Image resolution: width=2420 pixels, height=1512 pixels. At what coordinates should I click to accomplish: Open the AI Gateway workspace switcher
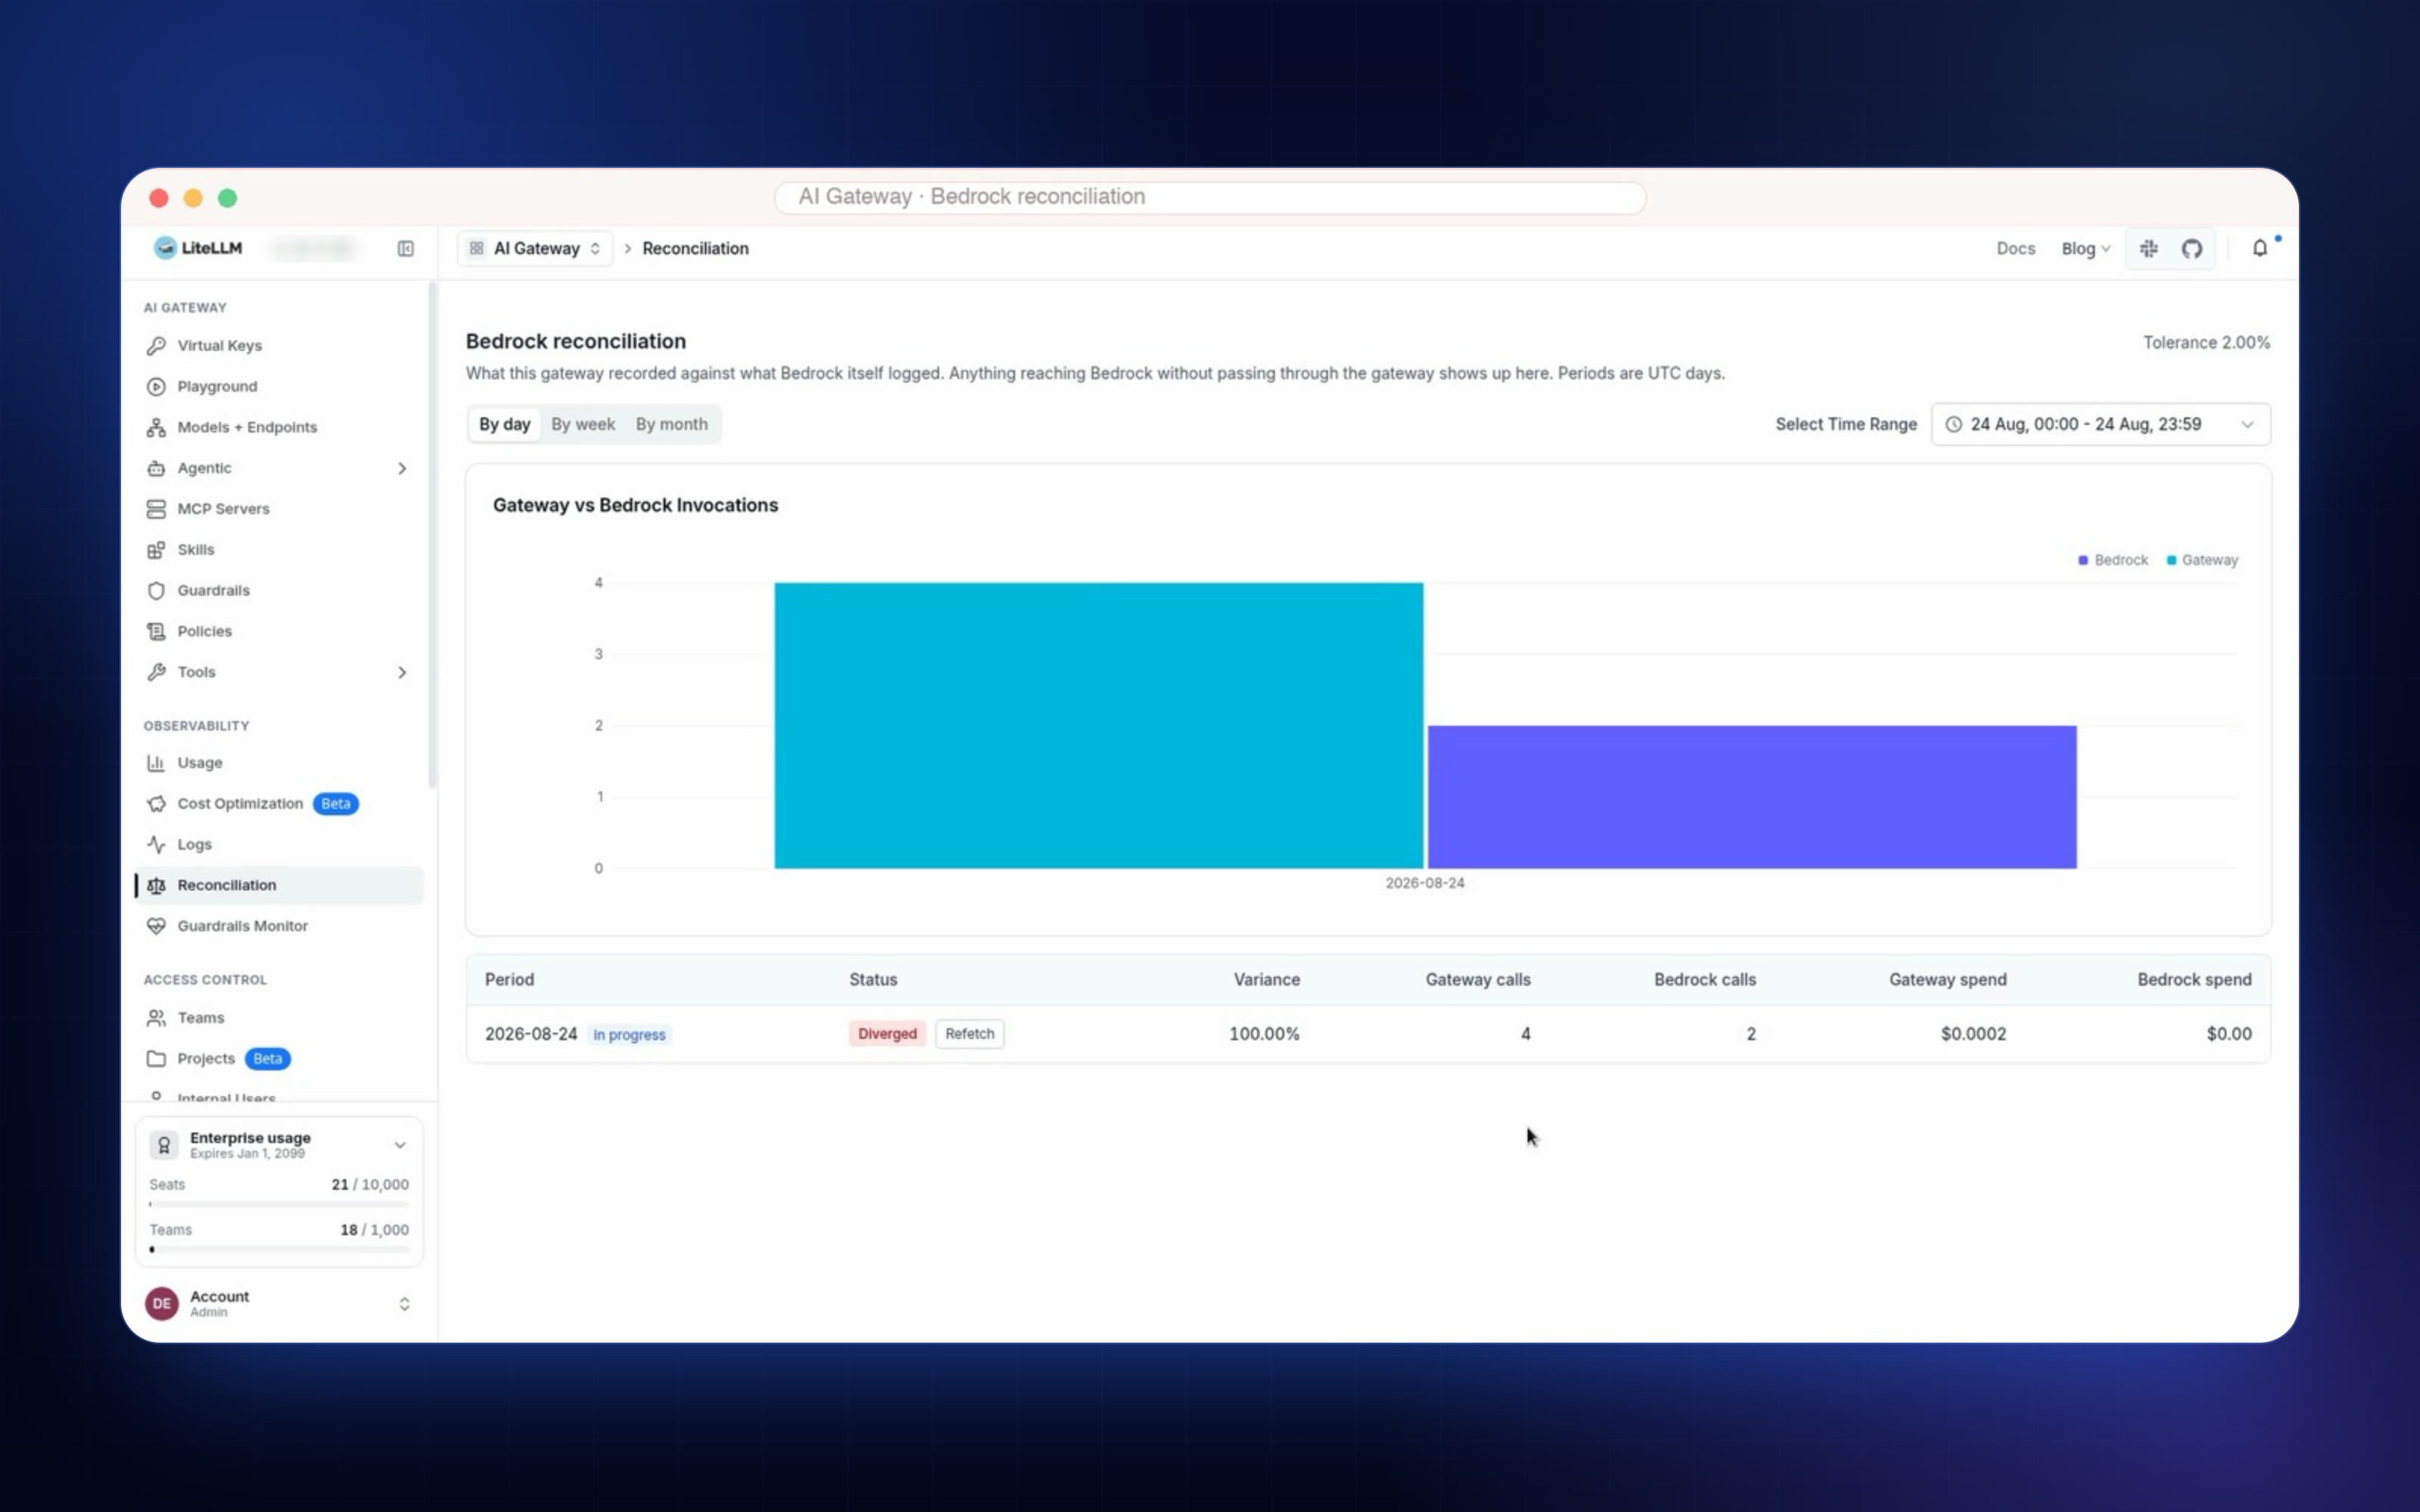(535, 249)
